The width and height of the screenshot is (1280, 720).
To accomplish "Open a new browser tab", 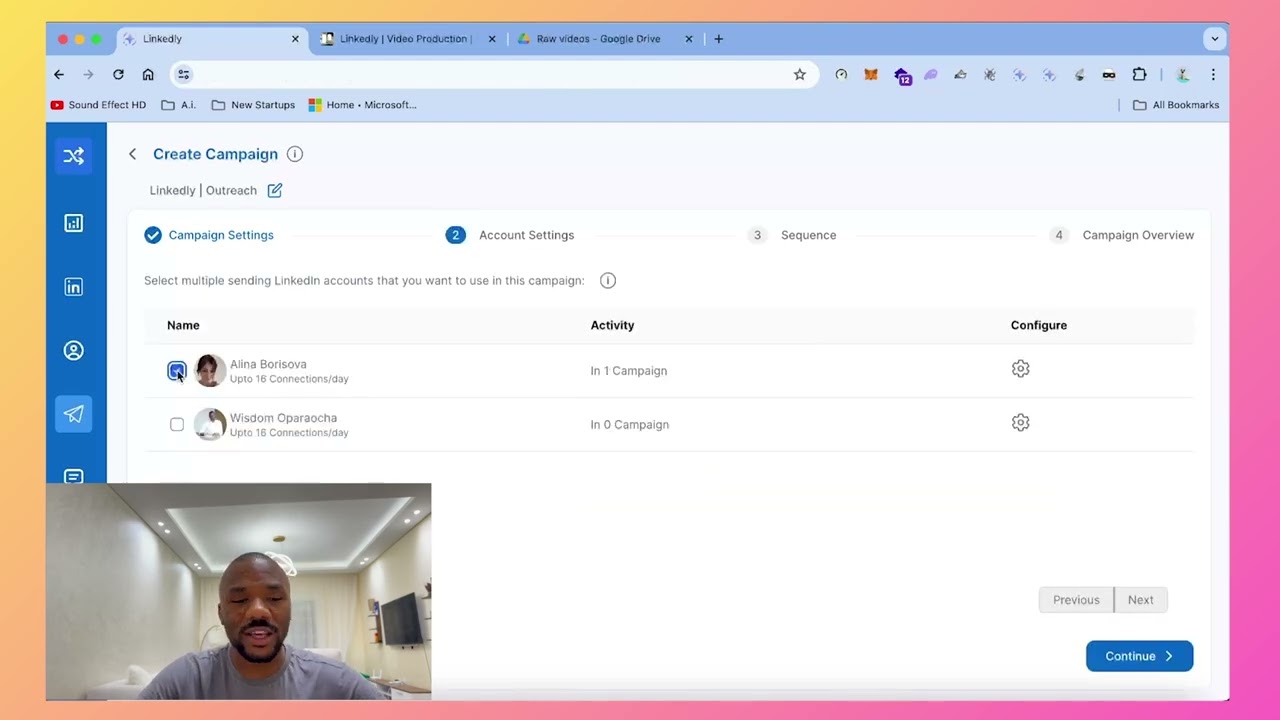I will [719, 39].
